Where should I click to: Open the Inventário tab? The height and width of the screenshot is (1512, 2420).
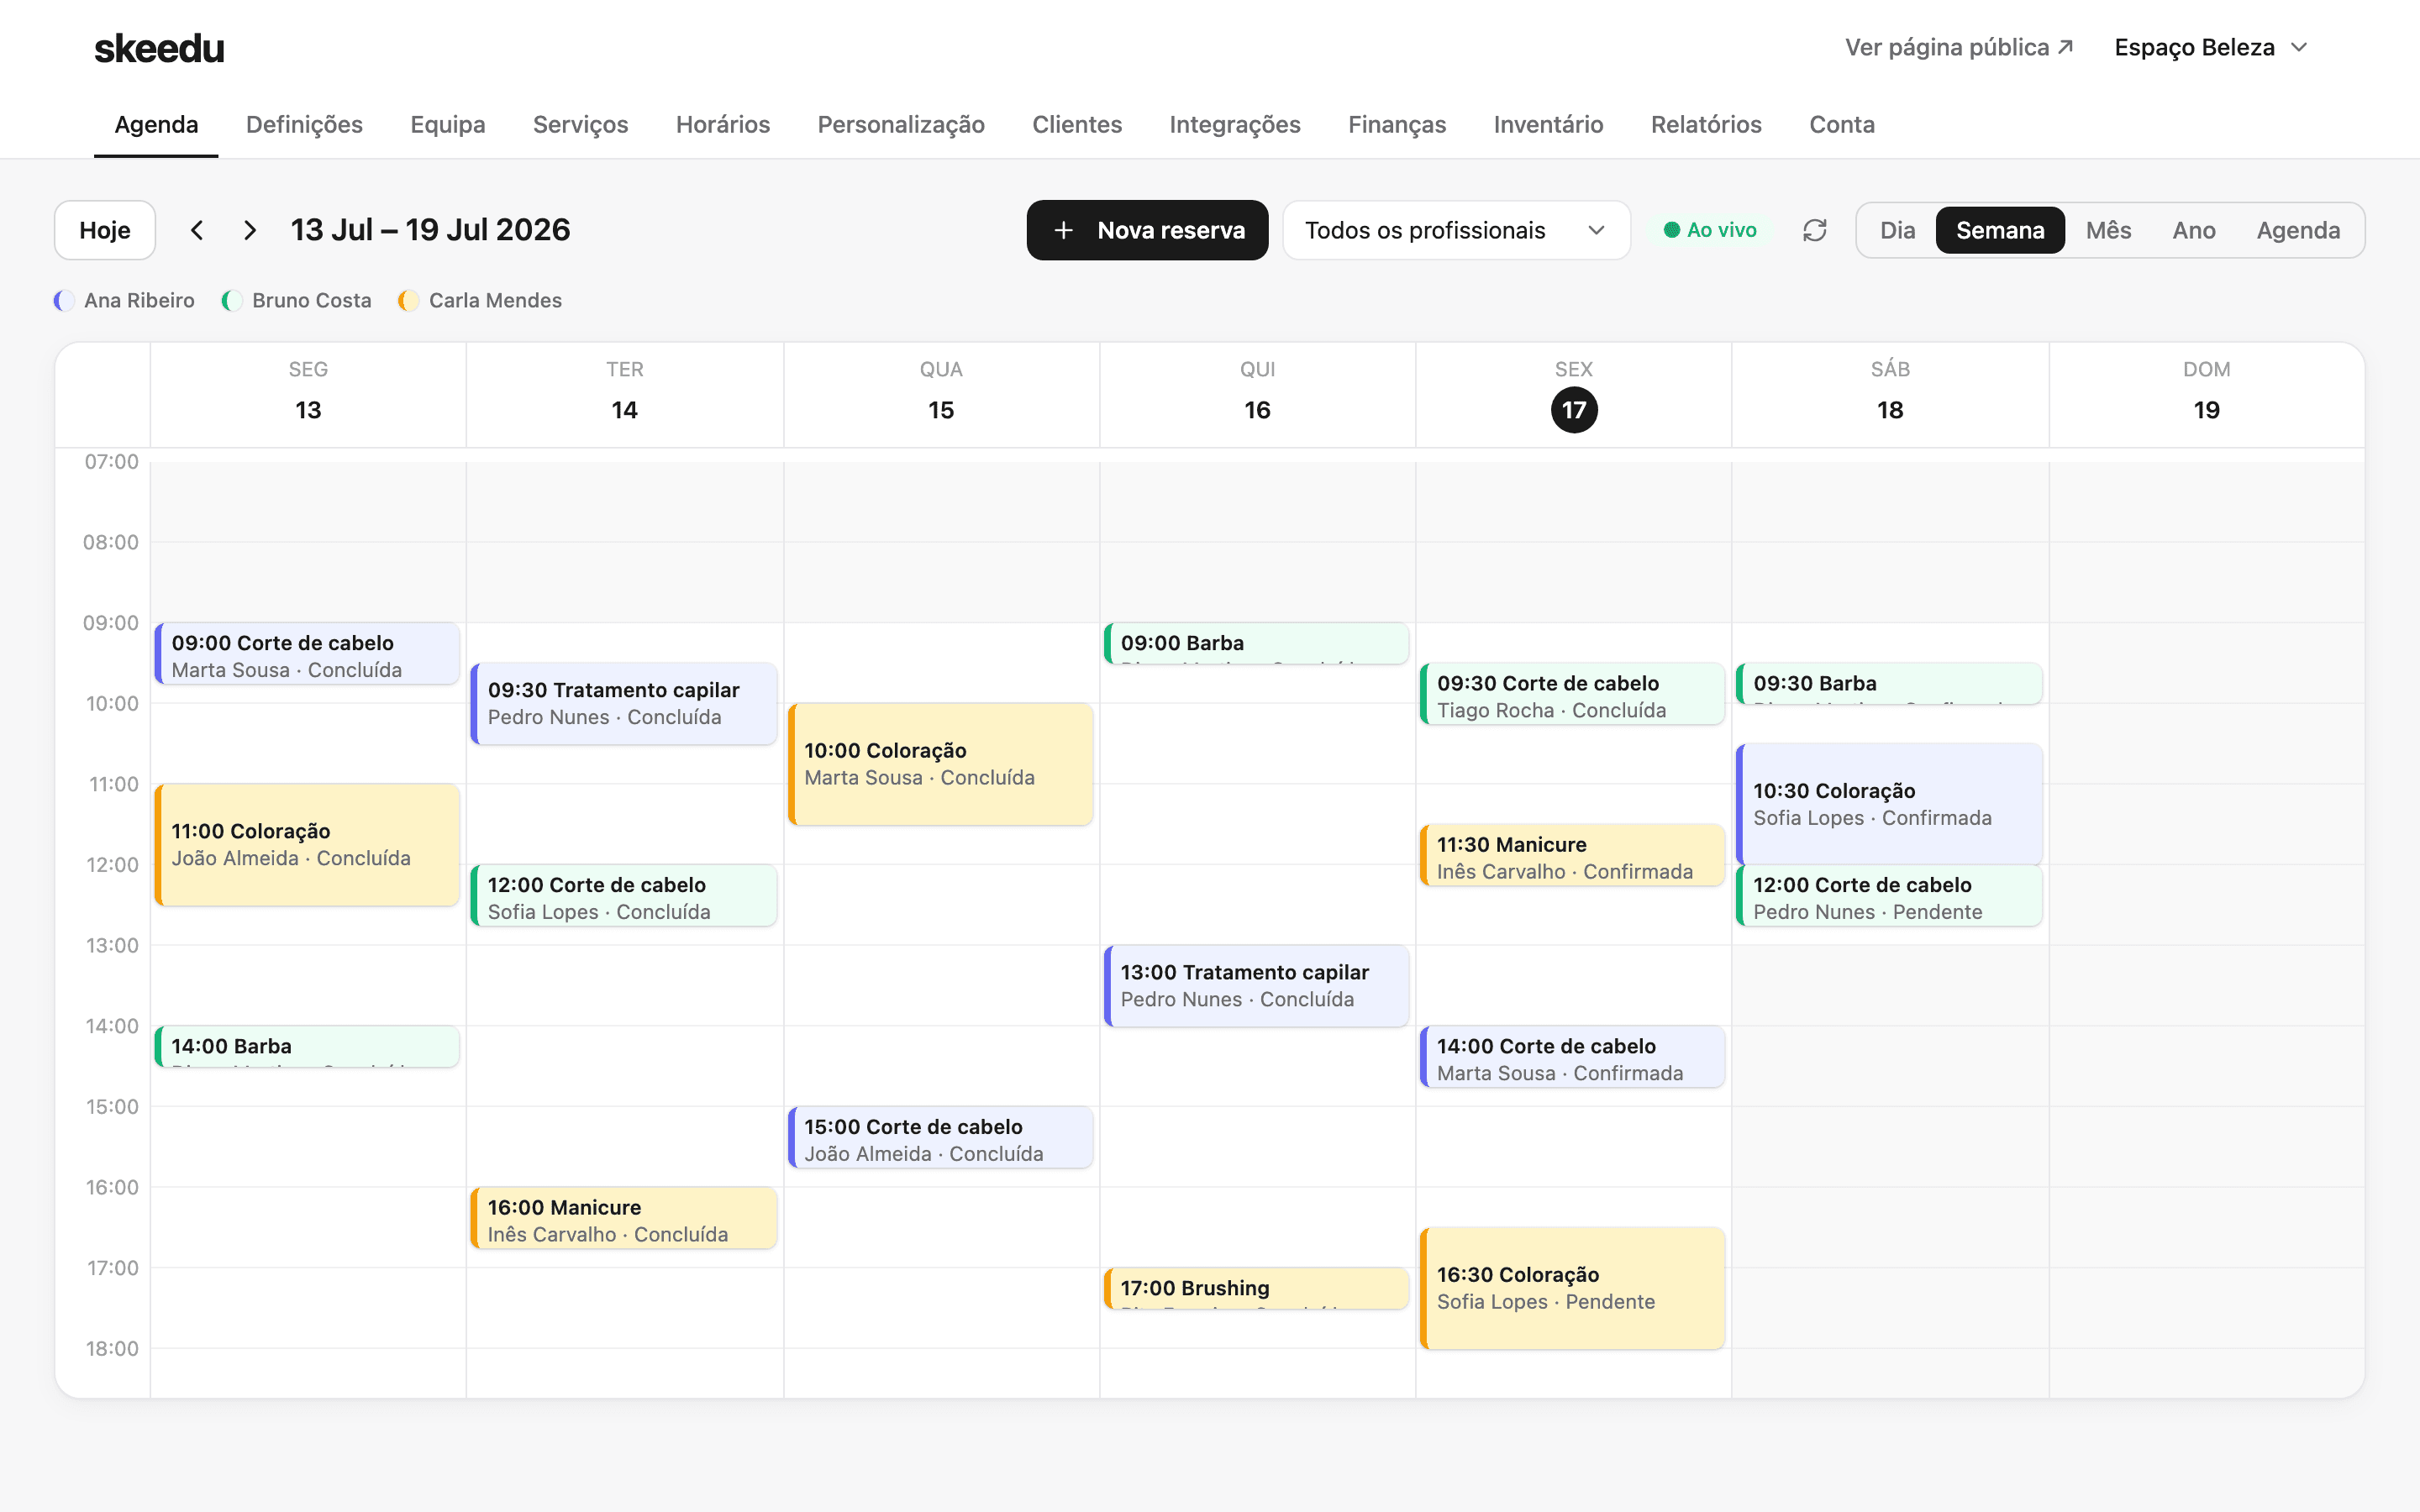click(1548, 125)
